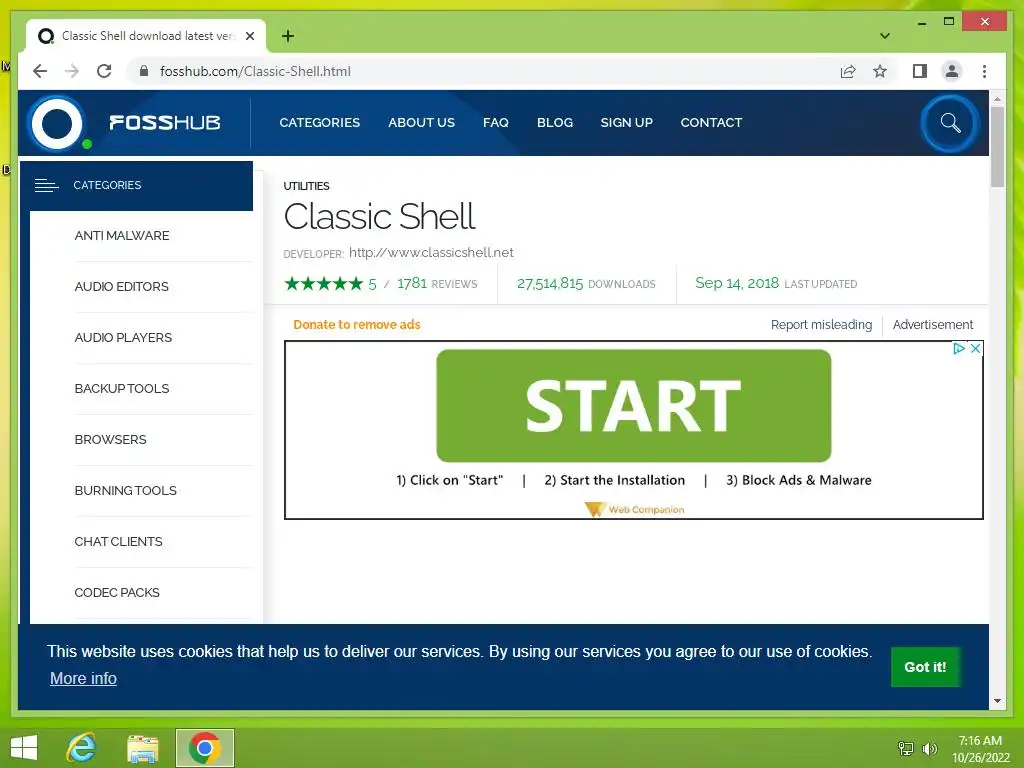The image size is (1024, 768).
Task: Close the ad with X icon
Action: 975,349
